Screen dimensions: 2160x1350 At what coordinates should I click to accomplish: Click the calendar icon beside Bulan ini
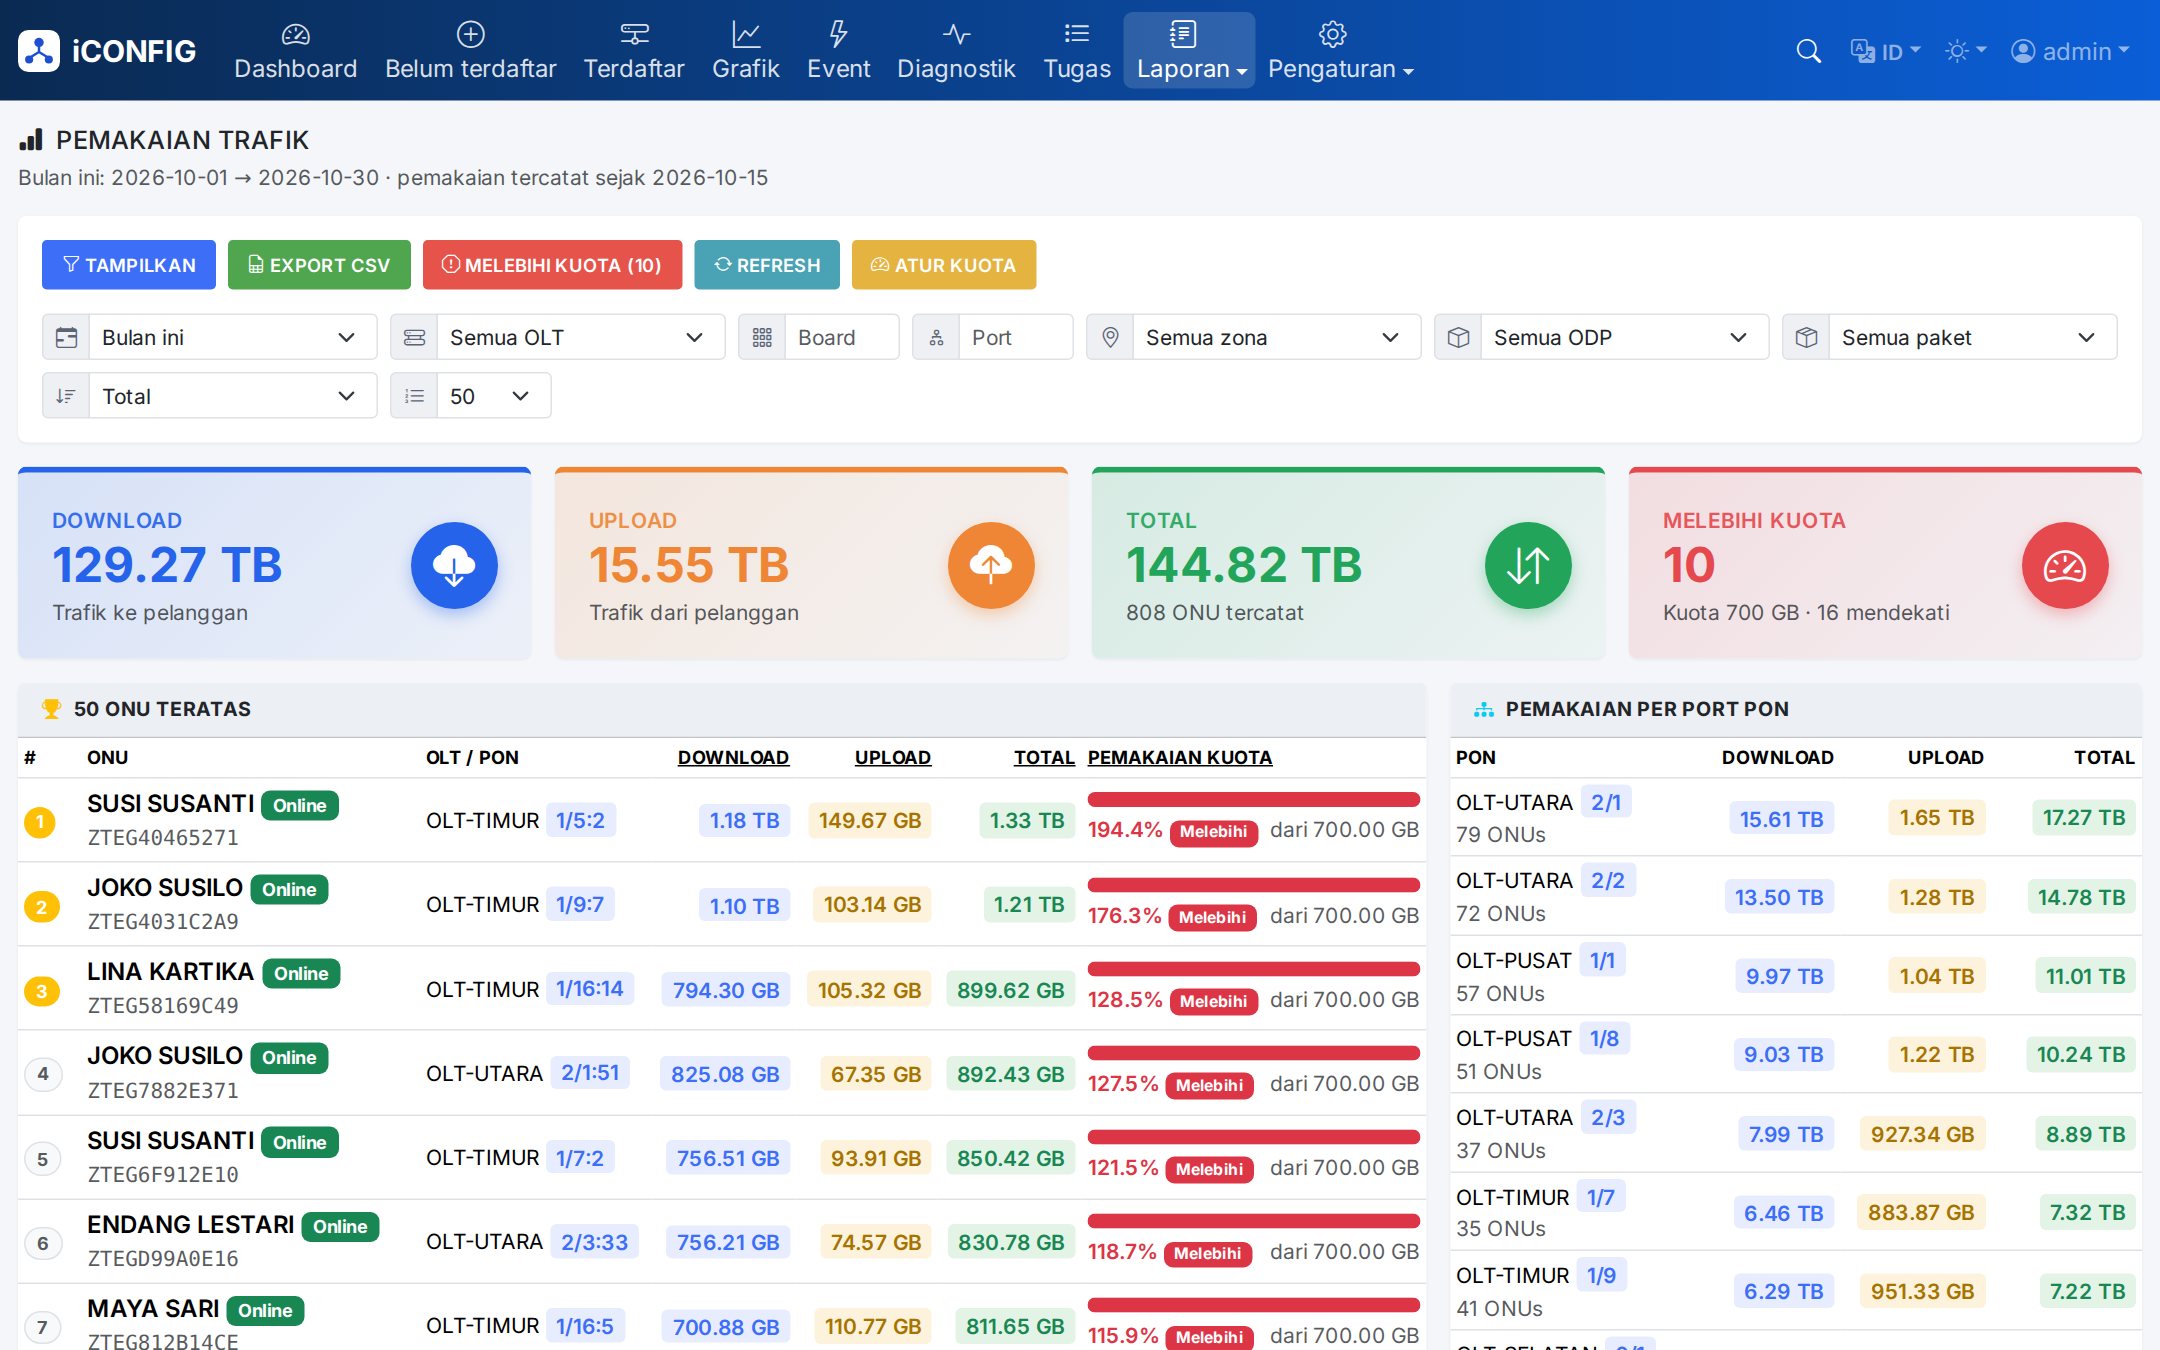(66, 337)
